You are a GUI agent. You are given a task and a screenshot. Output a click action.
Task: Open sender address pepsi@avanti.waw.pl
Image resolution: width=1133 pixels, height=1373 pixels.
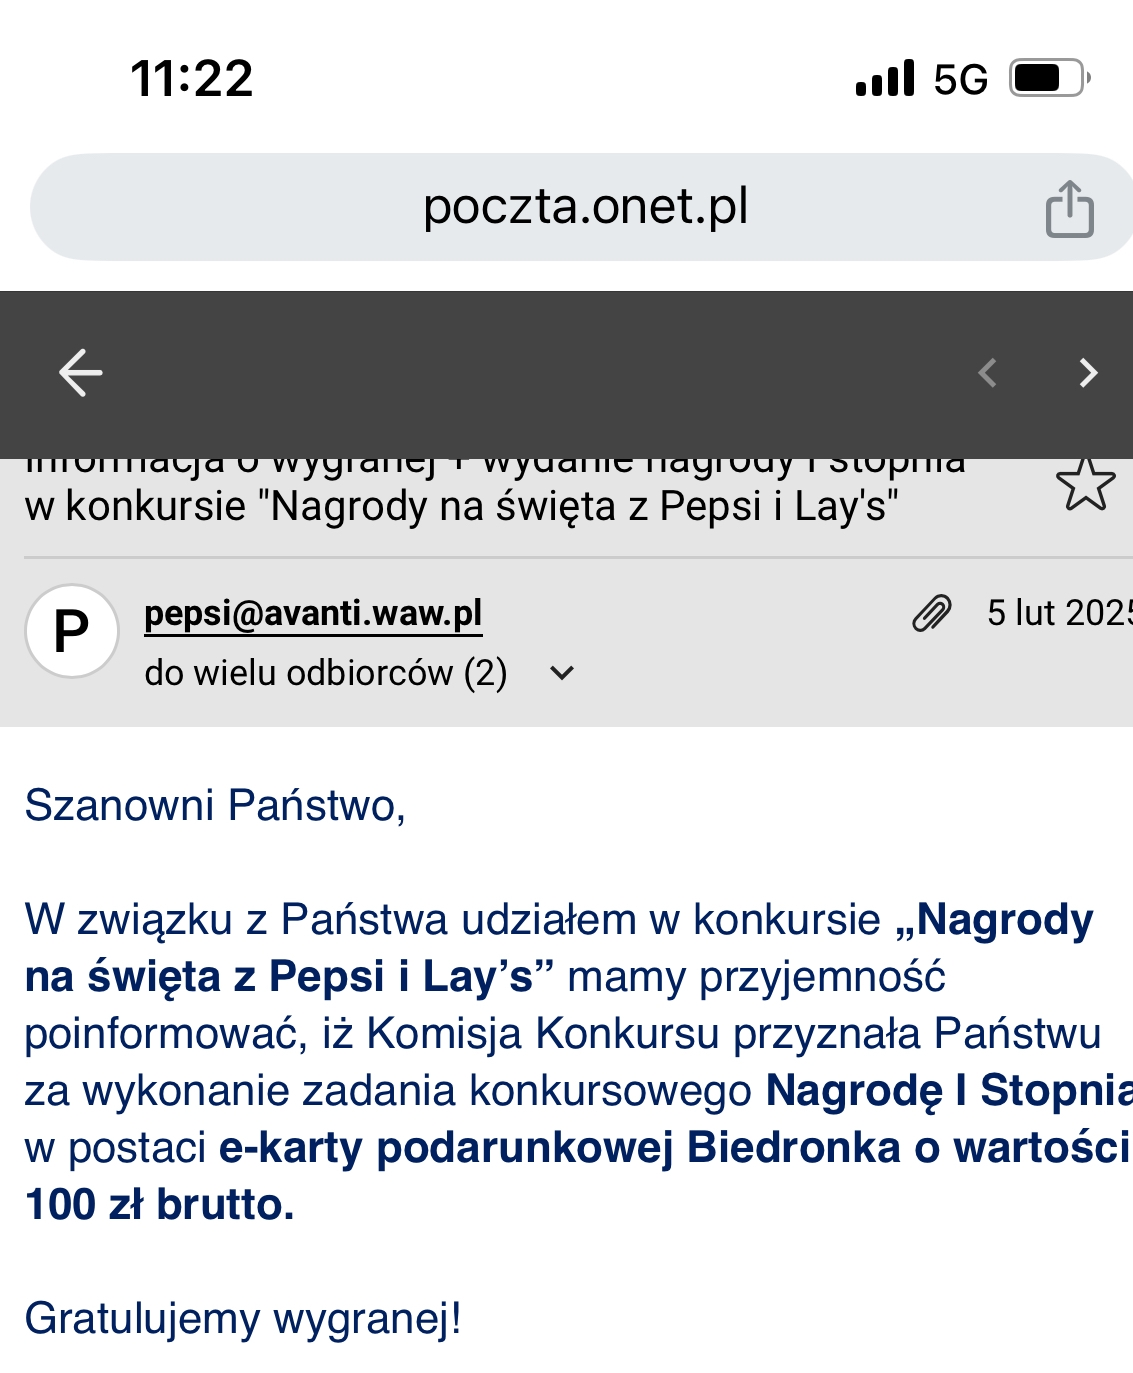click(313, 613)
